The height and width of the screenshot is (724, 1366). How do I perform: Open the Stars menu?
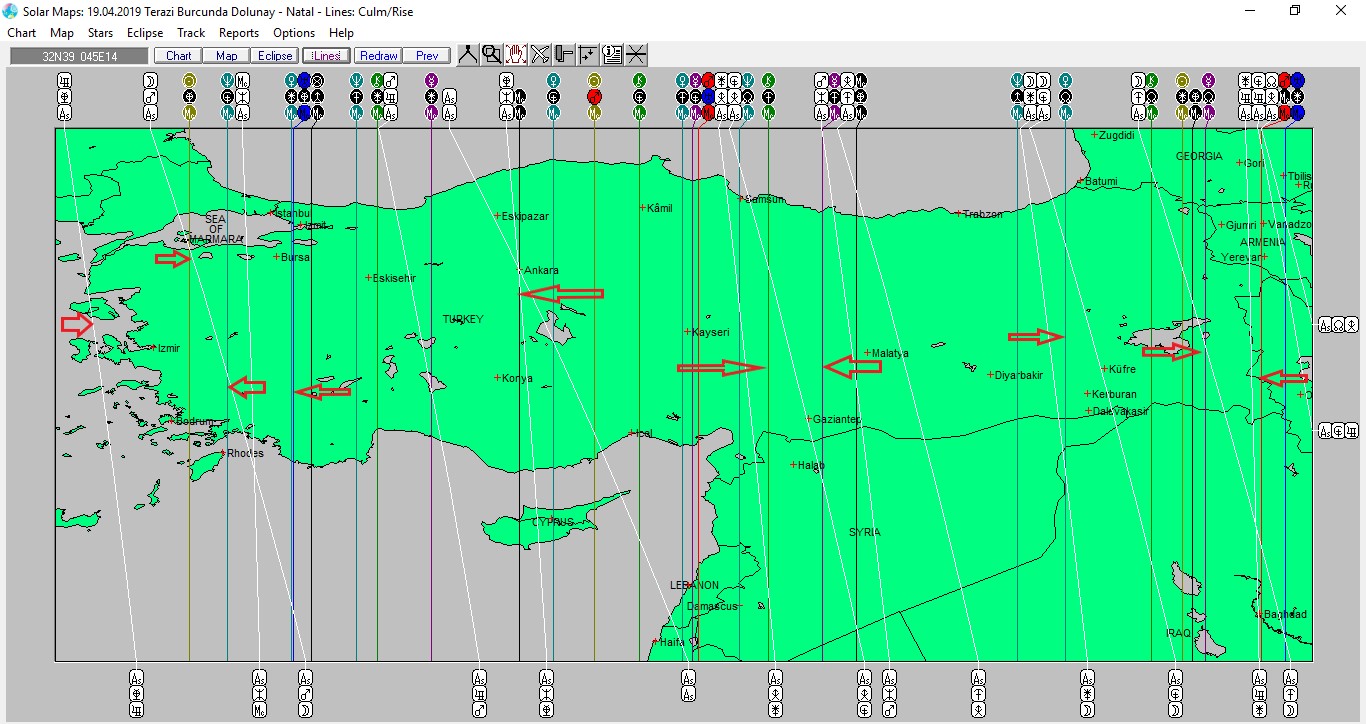(100, 33)
